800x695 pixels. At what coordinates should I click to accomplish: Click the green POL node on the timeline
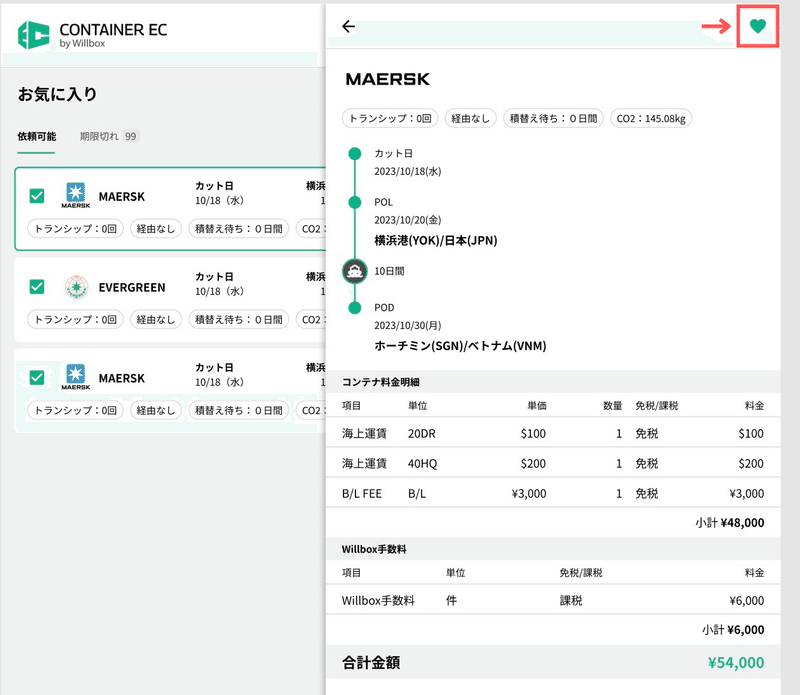click(x=353, y=202)
